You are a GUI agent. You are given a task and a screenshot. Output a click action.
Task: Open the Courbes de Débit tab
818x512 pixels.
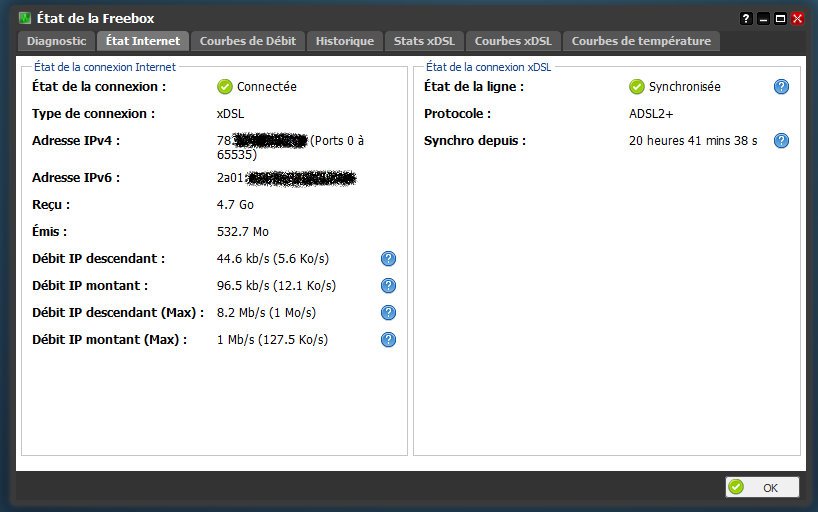248,41
